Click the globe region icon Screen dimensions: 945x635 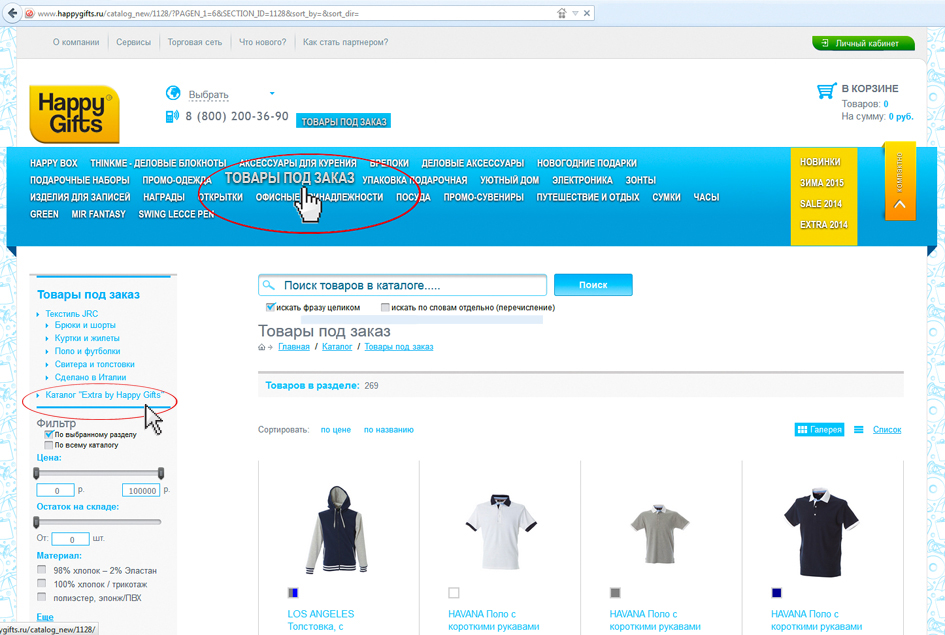tap(173, 93)
